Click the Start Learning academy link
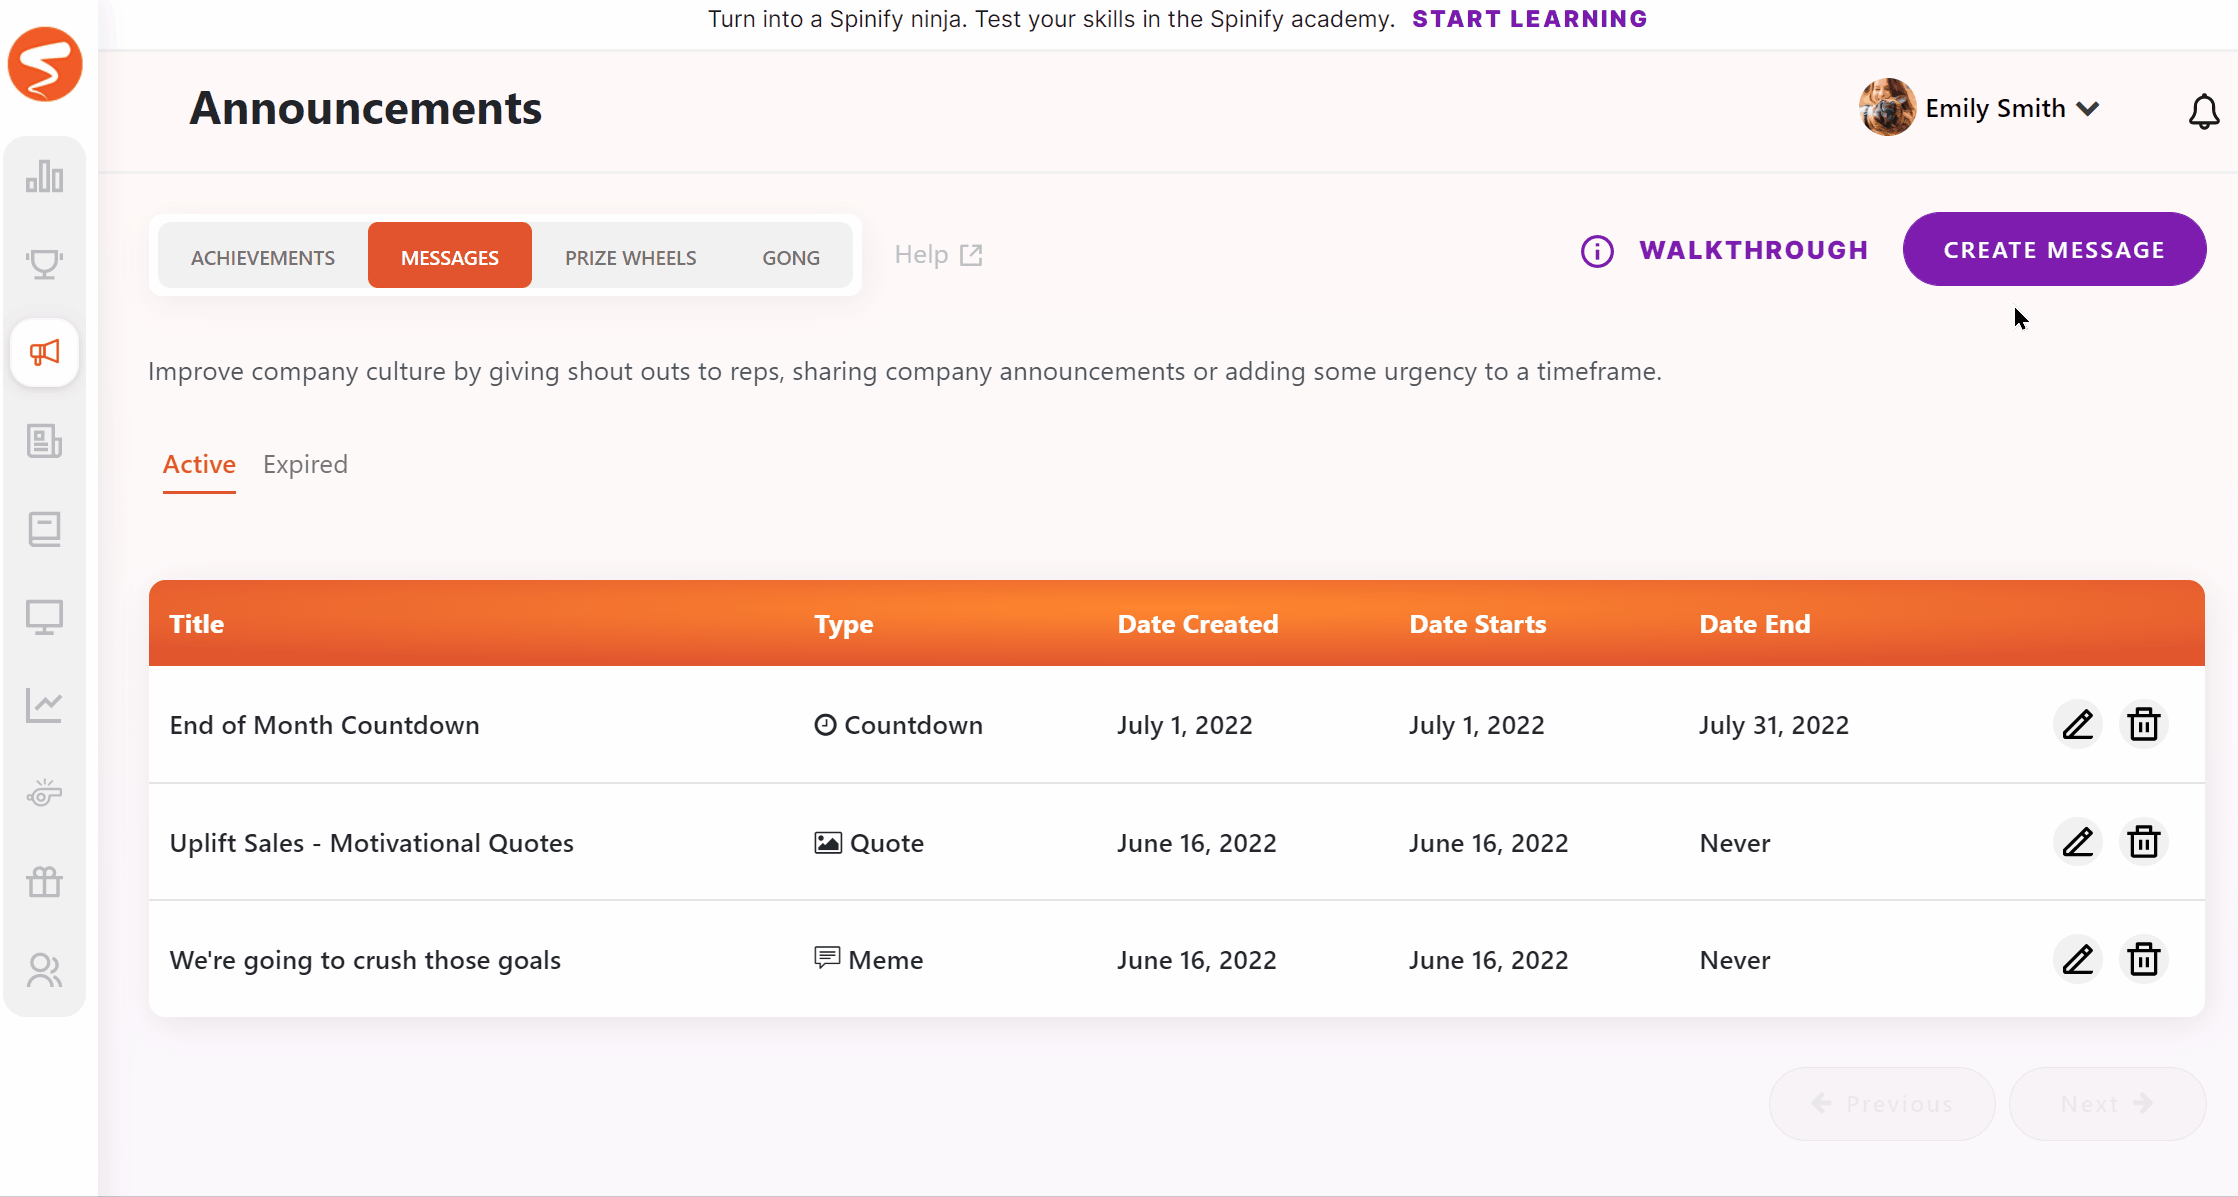Screen dimensions: 2238x1197 (x=1529, y=19)
